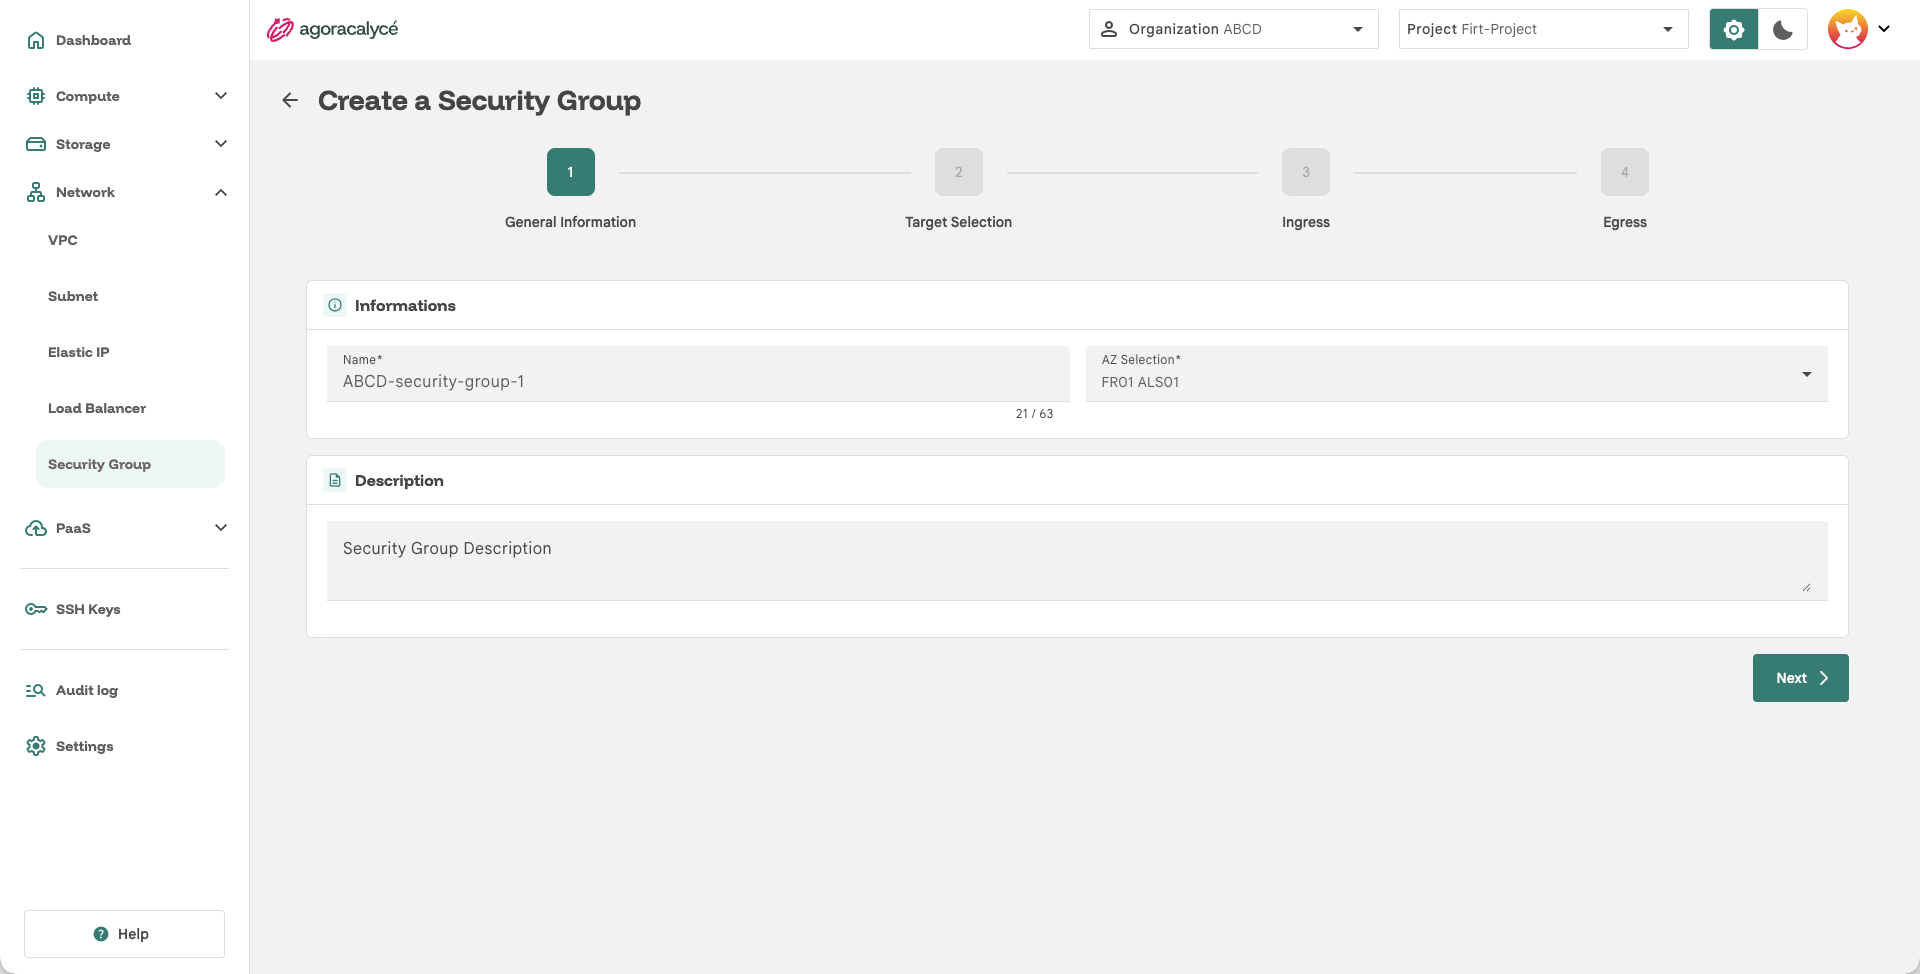Viewport: 1920px width, 974px height.
Task: Click the textarea resize handle
Action: pyautogui.click(x=1806, y=588)
